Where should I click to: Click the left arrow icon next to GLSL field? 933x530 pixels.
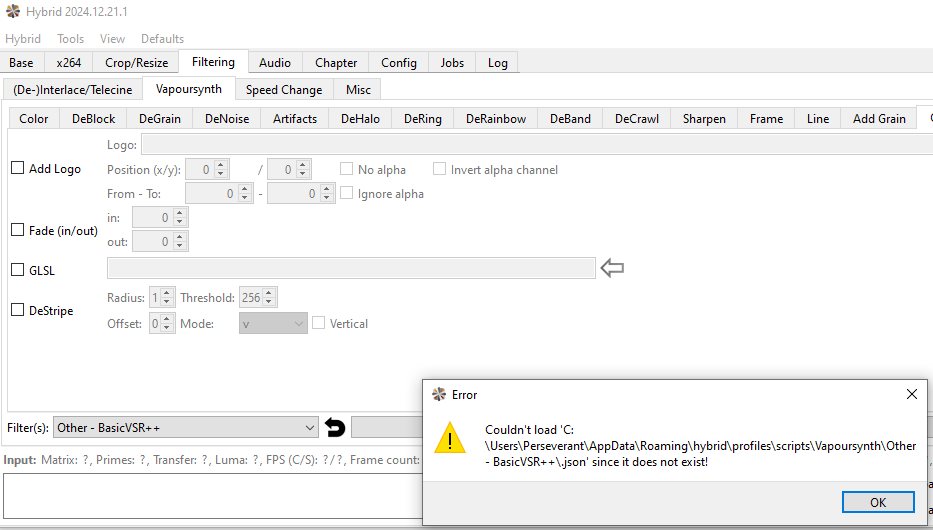(611, 268)
